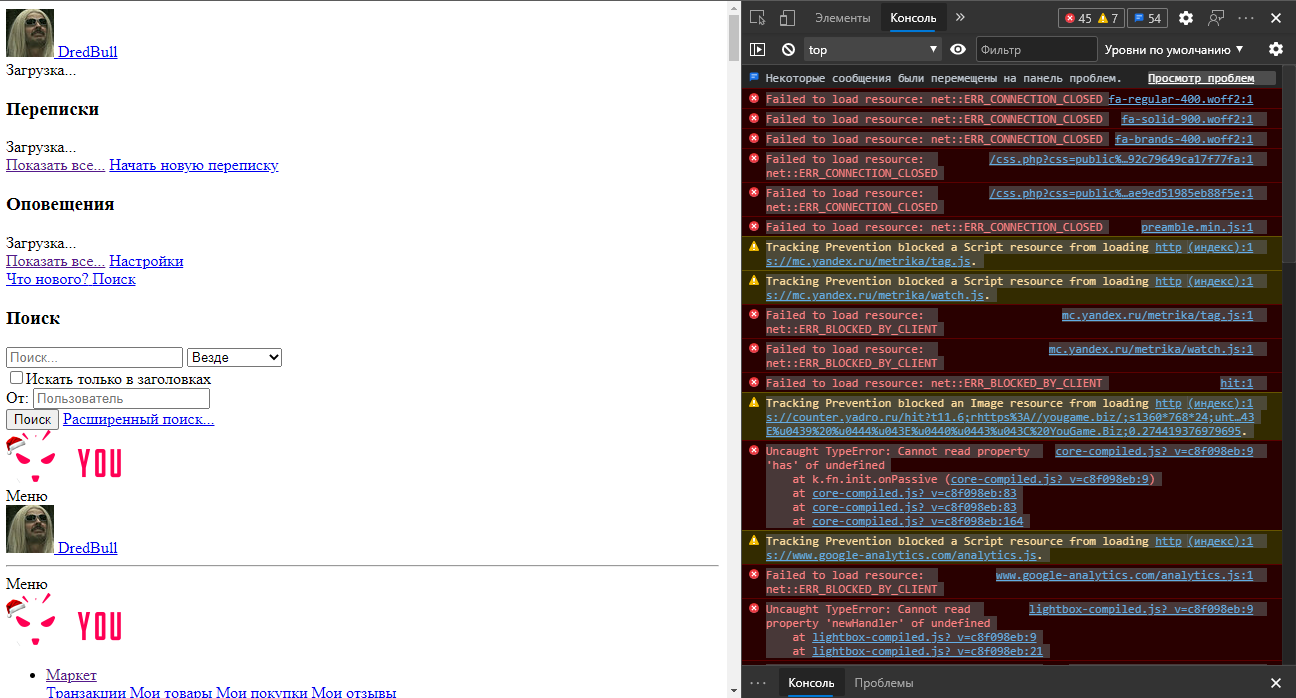Click the 45 errors counter badge
This screenshot has width=1296, height=698.
click(x=1072, y=17)
